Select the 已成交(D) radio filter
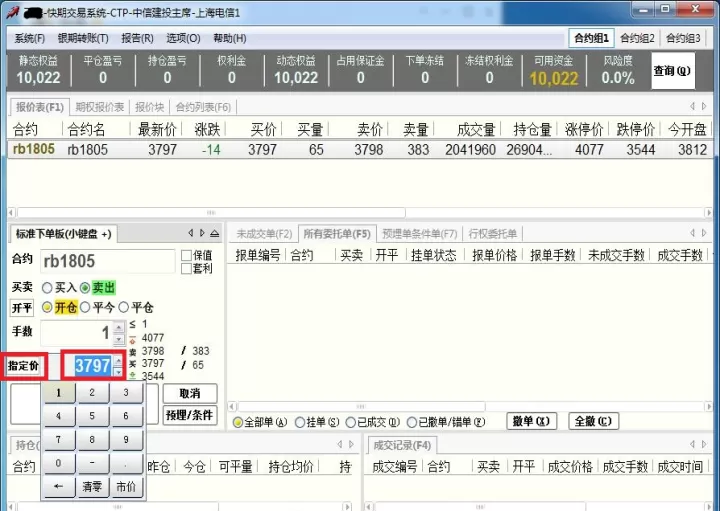The image size is (720, 511). [x=350, y=422]
